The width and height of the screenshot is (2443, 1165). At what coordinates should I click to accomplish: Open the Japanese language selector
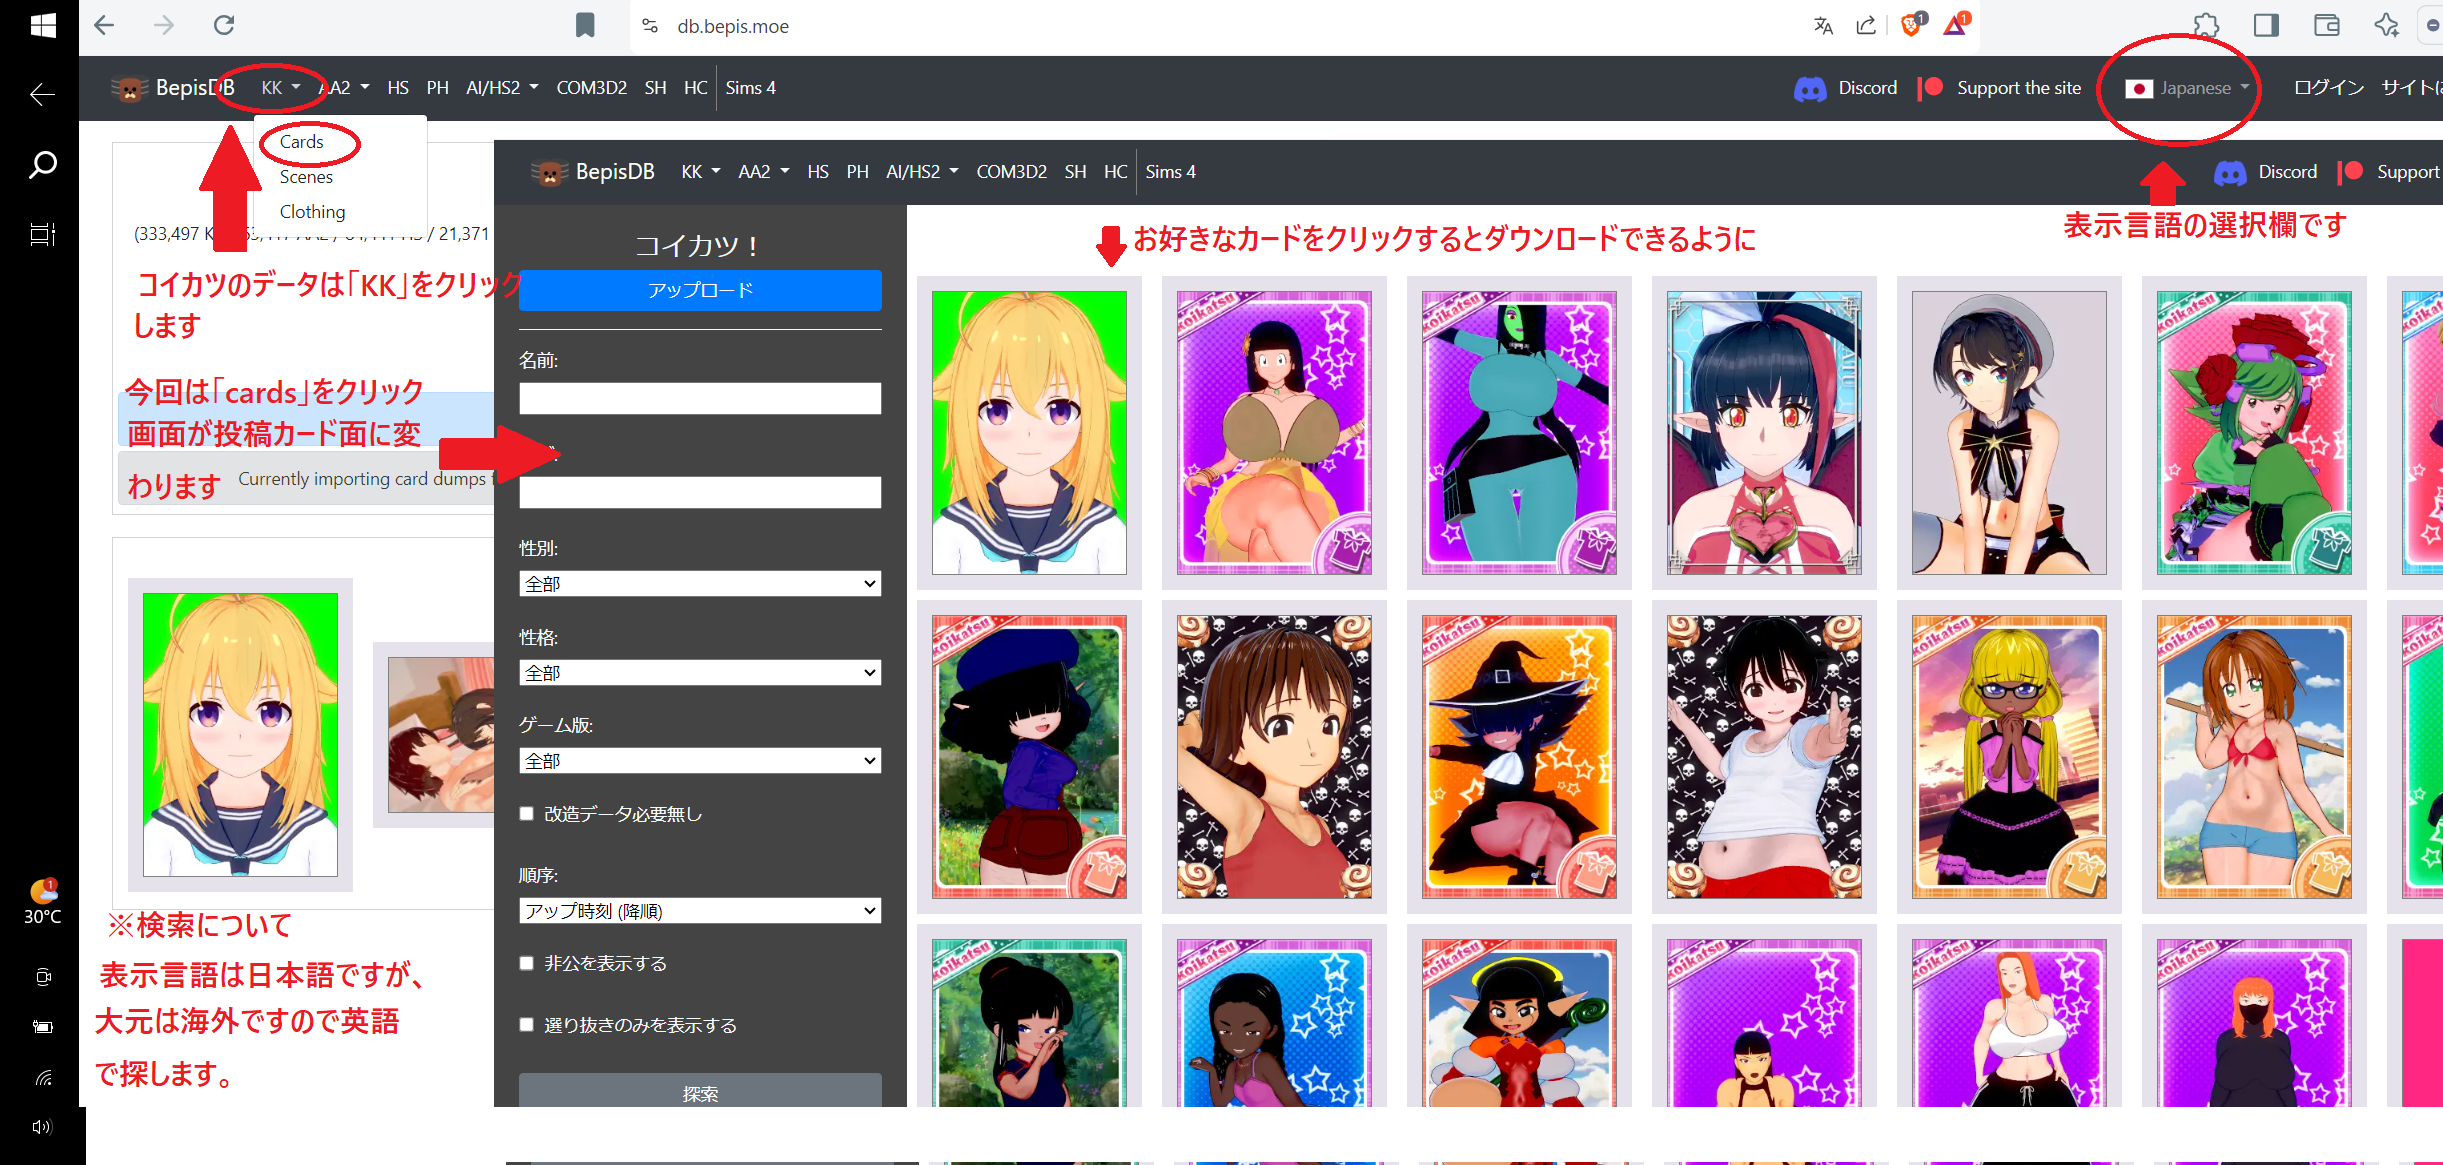(x=2187, y=88)
